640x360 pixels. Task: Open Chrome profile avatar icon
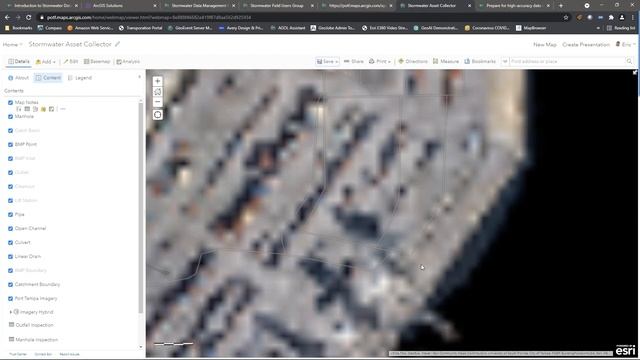622,18
